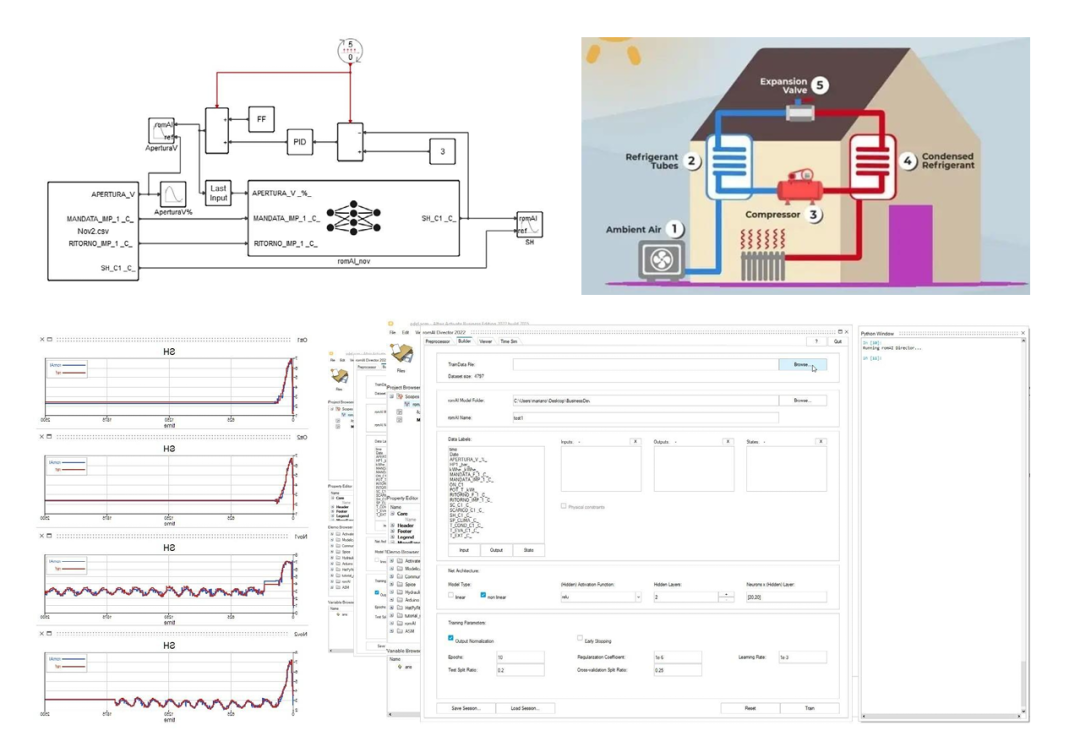Screen dimensions: 1080x747
Task: Click the Refrigerant Tubes number 2 circle
Action: 691,161
